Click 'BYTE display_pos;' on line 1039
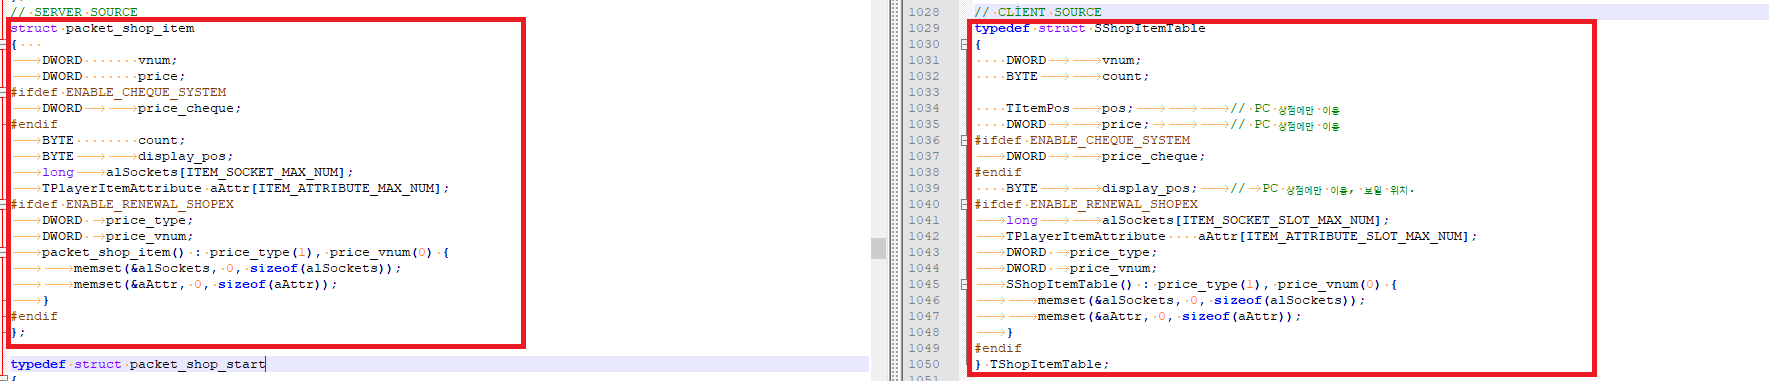Image resolution: width=1769 pixels, height=381 pixels. pos(1102,188)
